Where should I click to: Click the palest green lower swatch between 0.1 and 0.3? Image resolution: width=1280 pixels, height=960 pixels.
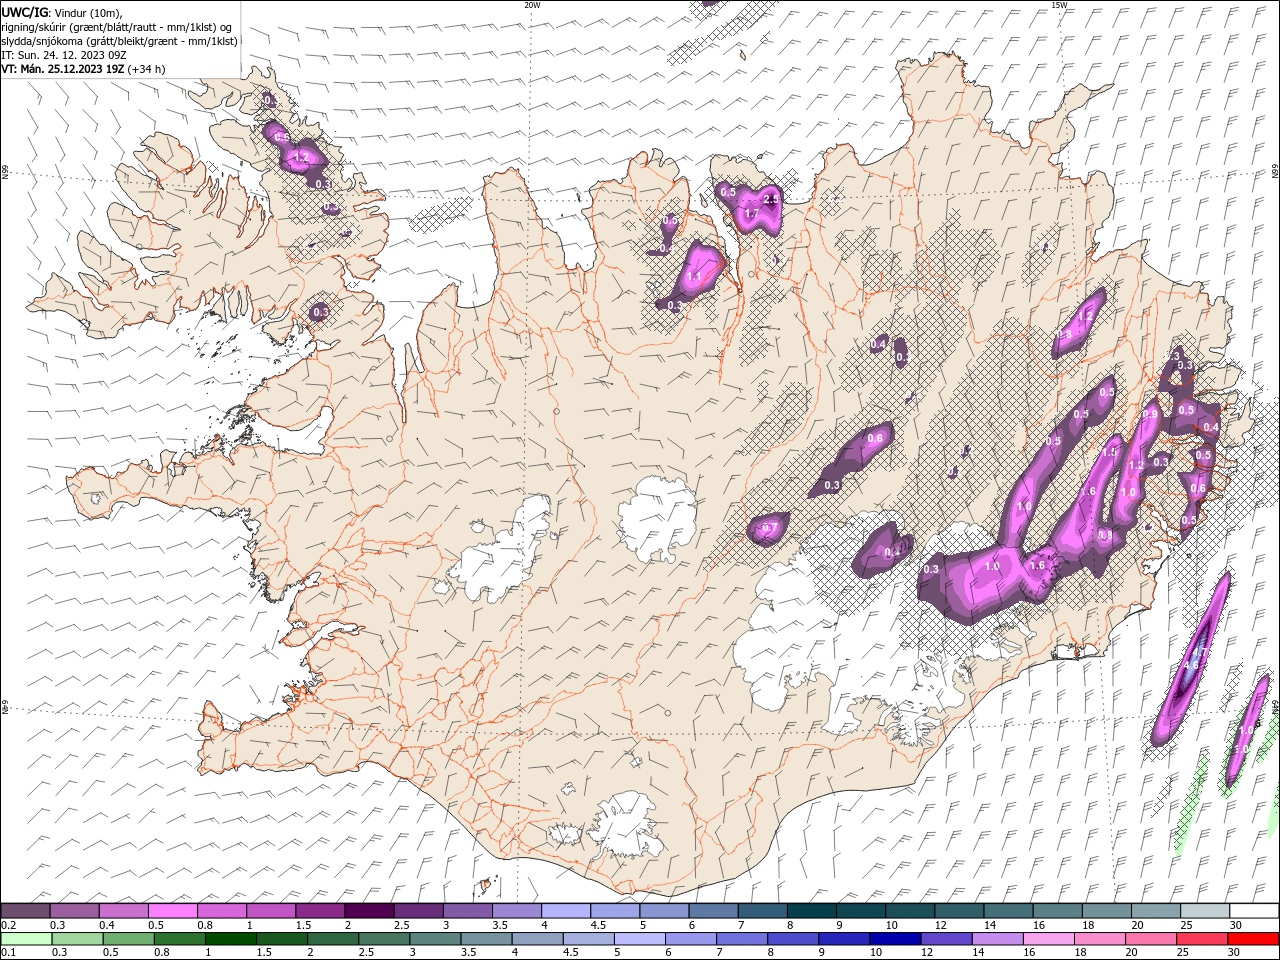point(26,938)
